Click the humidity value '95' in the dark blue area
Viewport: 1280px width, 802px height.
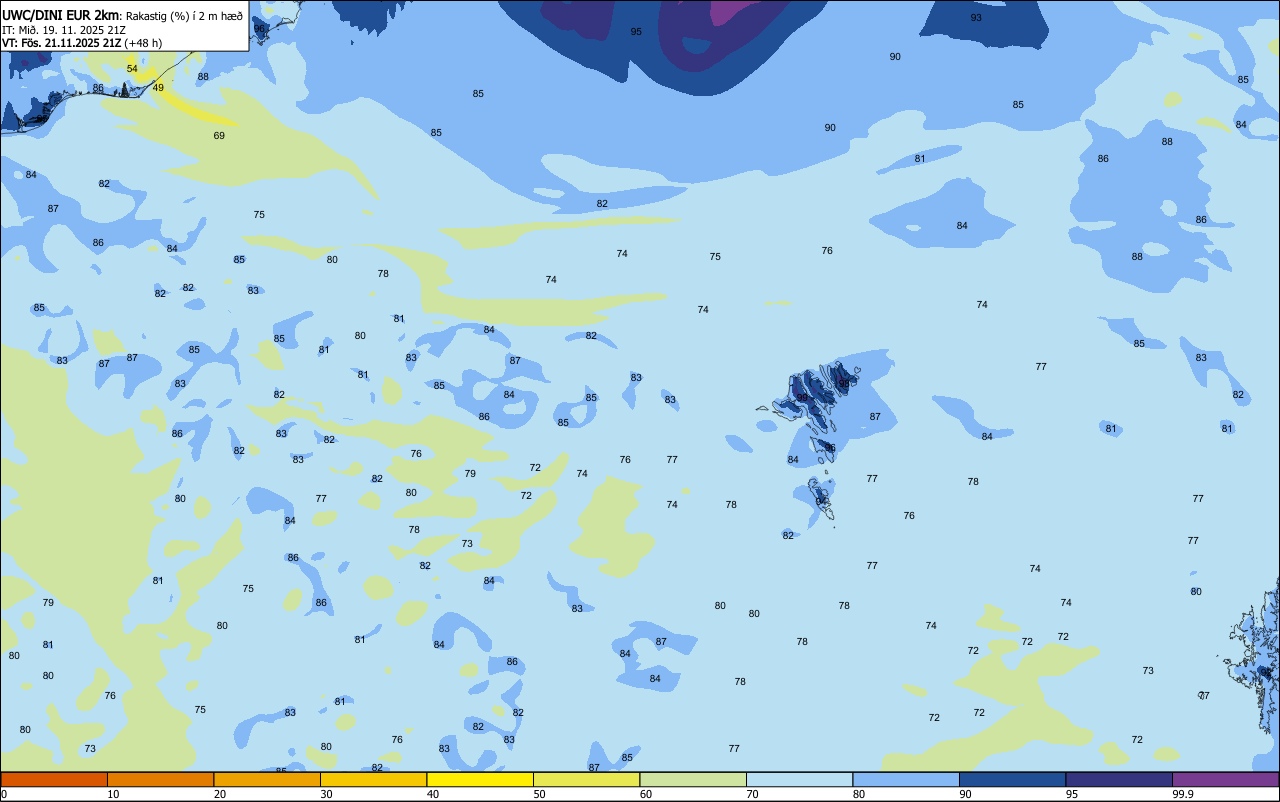[x=636, y=32]
